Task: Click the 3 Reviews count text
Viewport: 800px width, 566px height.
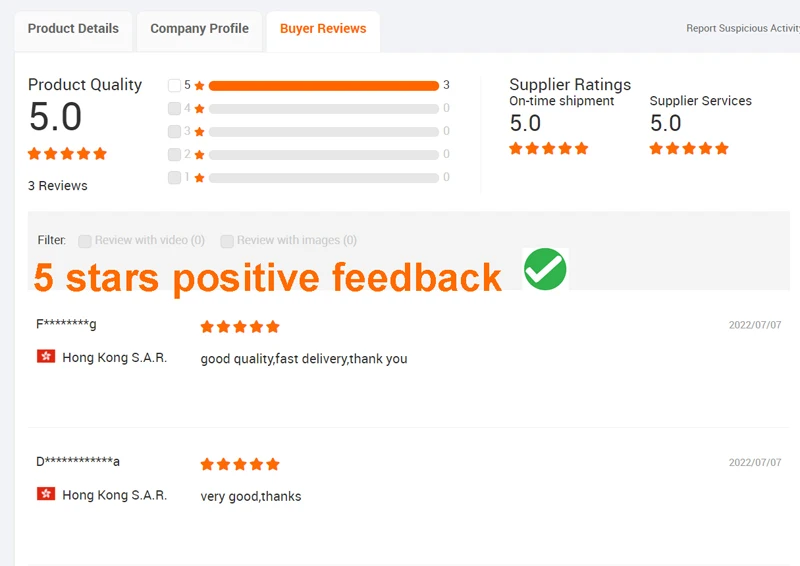Action: (x=58, y=186)
